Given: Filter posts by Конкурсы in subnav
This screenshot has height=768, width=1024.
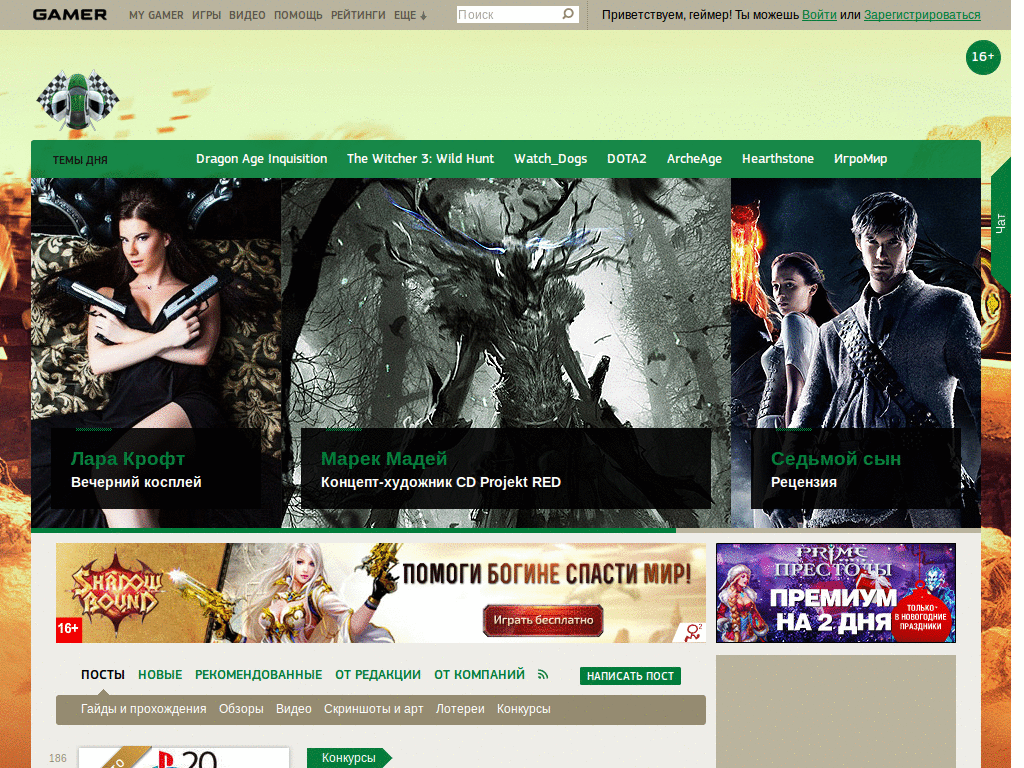Looking at the screenshot, I should click(524, 709).
